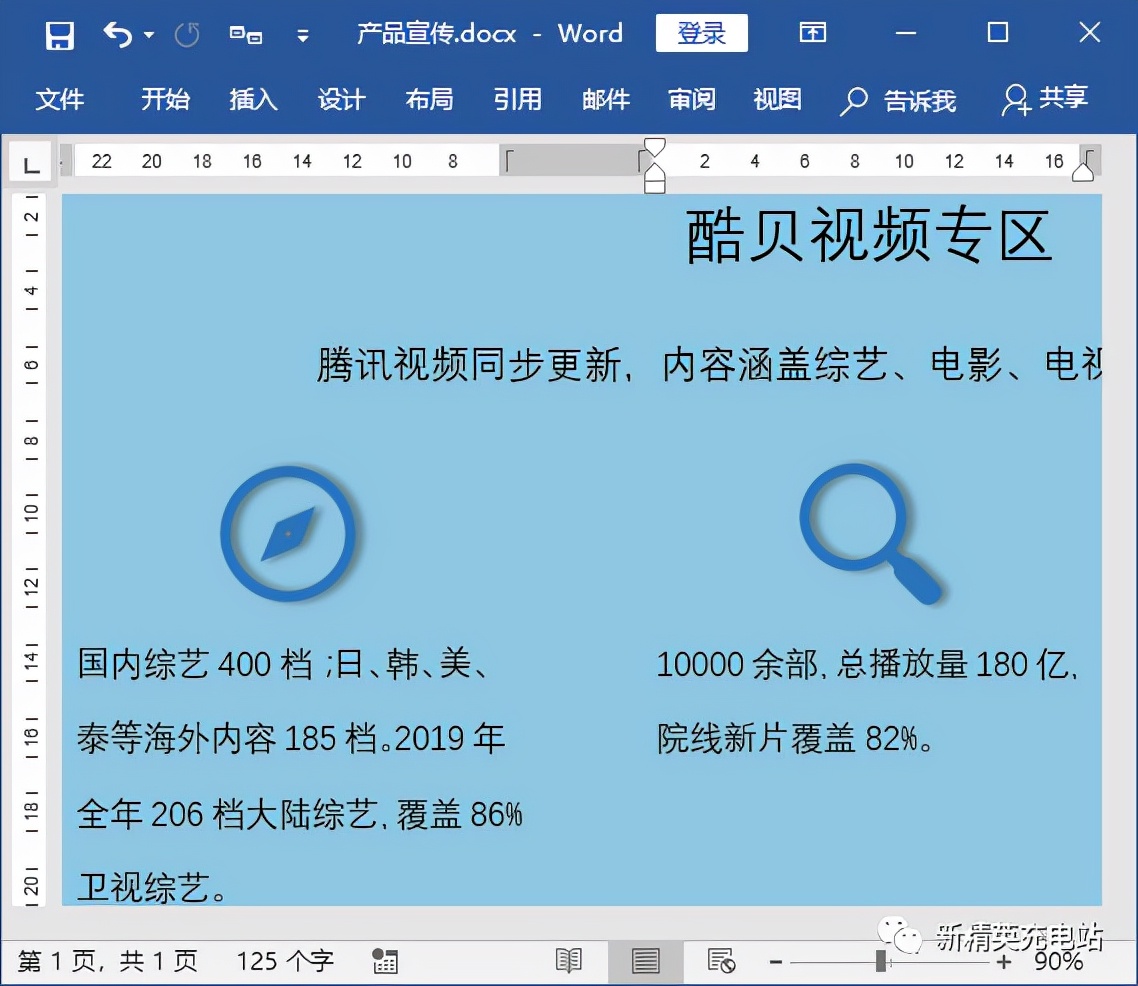Screen dimensions: 1138x986
Task: Click the plus on the zoom slider
Action: tap(1003, 960)
